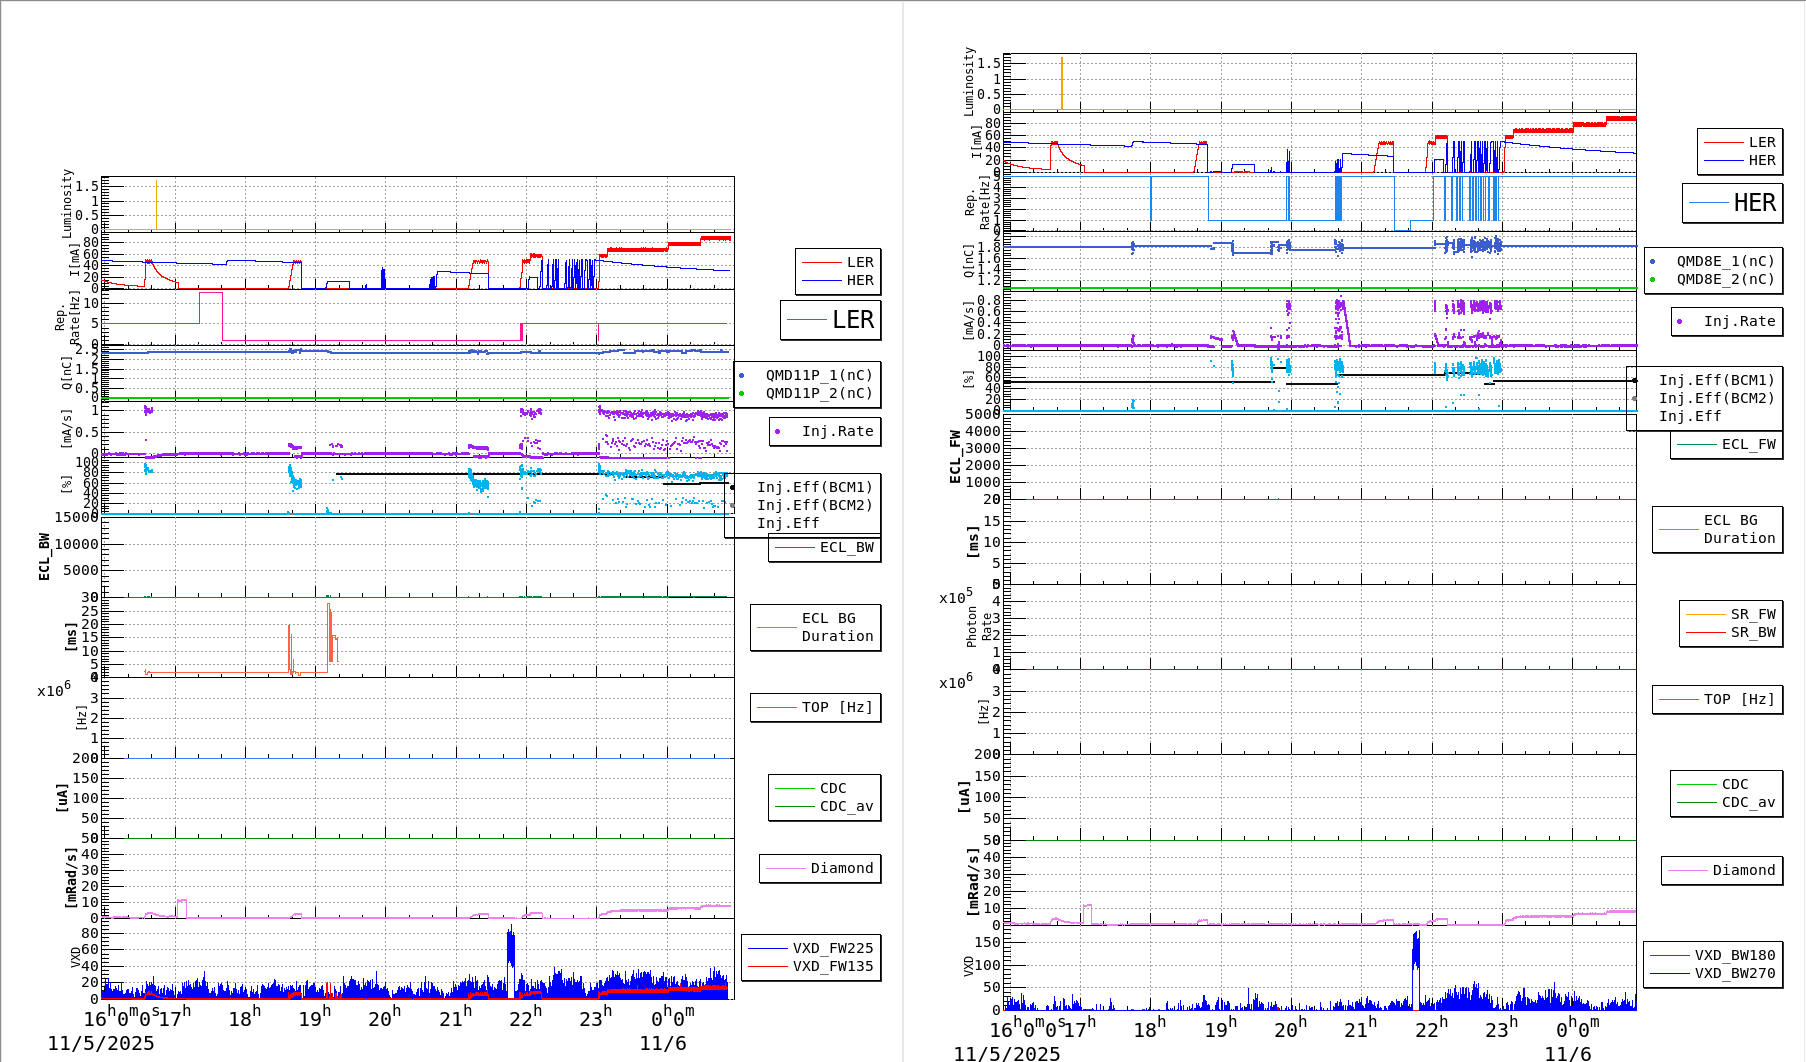Click the tall blue VXD spike in left plot
Screen dimensions: 1806x1062
tap(511, 950)
